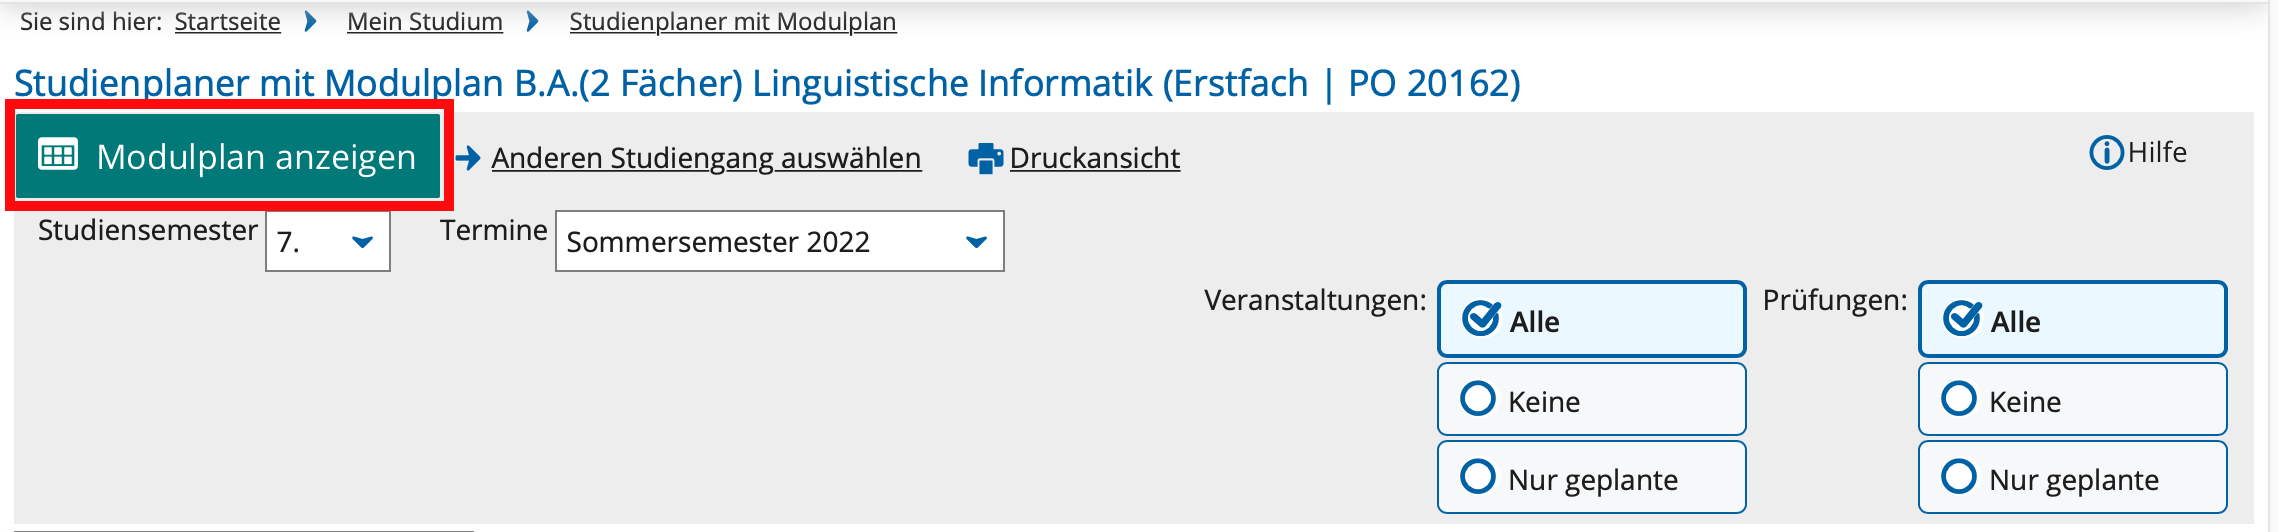
Task: Open Mein Studium breadcrumb item
Action: tap(425, 21)
